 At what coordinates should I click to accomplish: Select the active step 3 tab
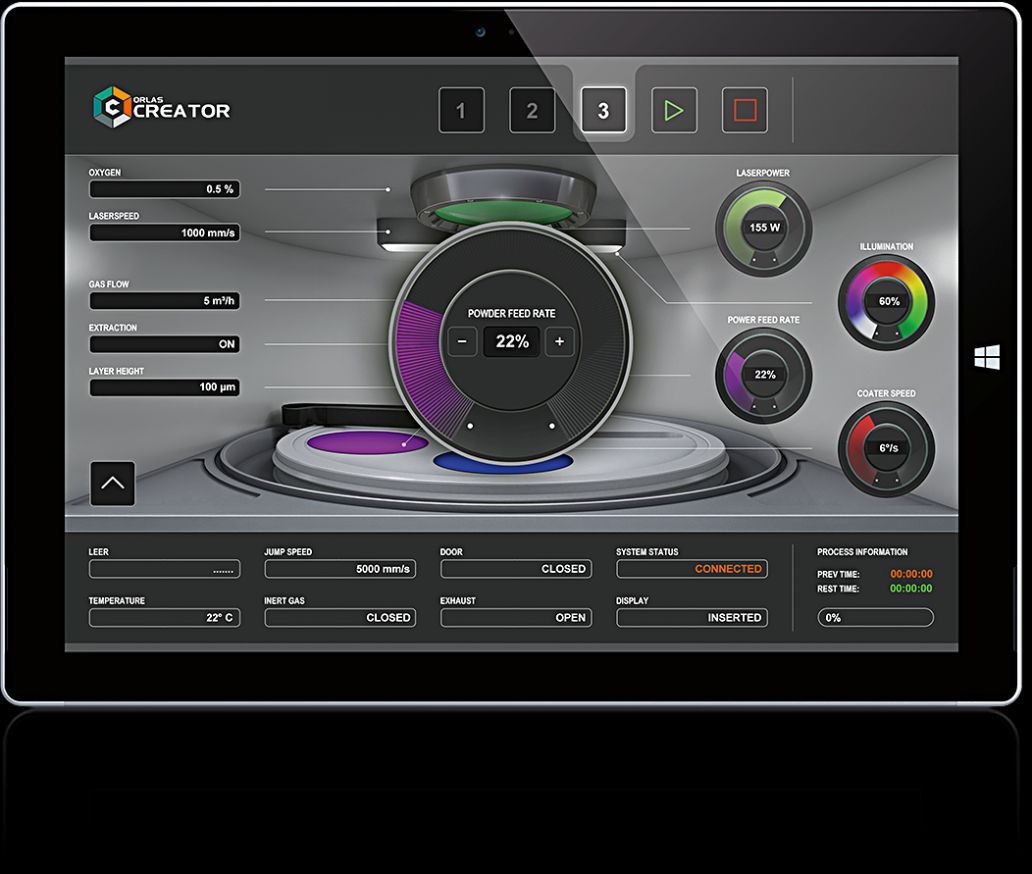pyautogui.click(x=603, y=110)
